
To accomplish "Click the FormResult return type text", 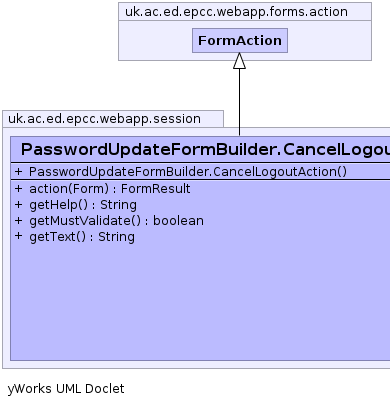I will [155, 189].
